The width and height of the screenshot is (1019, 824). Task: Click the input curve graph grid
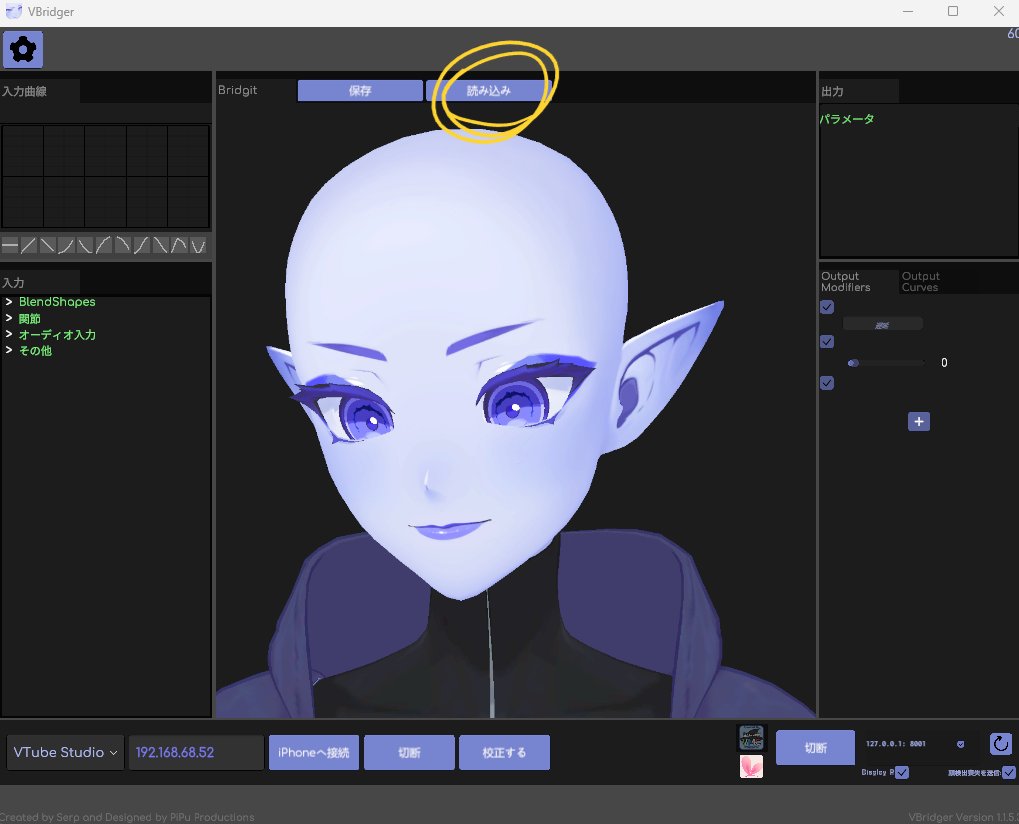(105, 176)
